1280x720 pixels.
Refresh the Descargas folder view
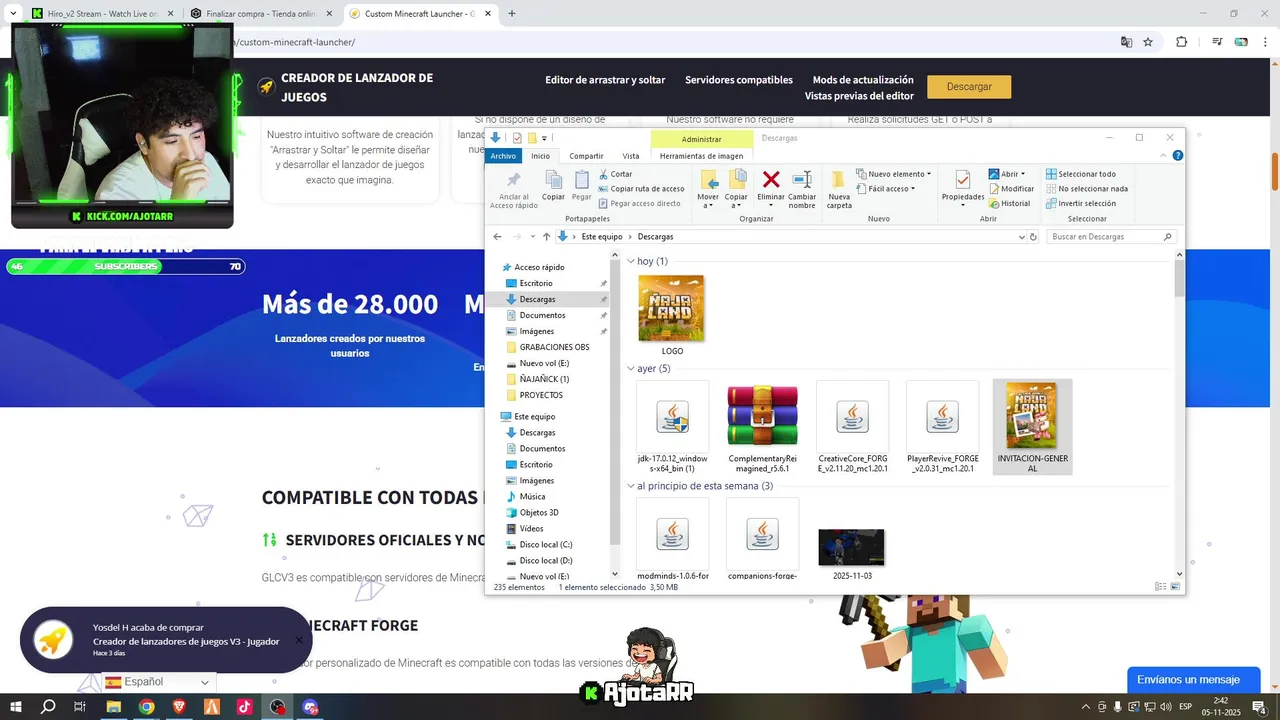pyautogui.click(x=1034, y=237)
